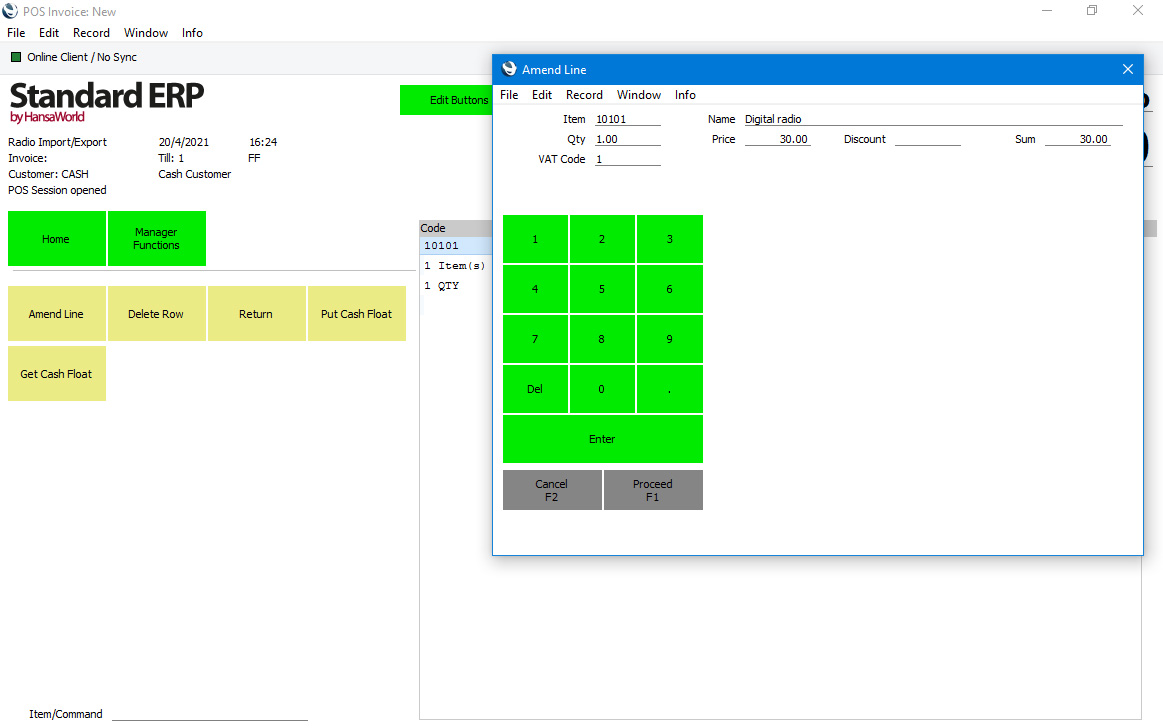
Task: Click the Home button in POS window
Action: pos(56,239)
